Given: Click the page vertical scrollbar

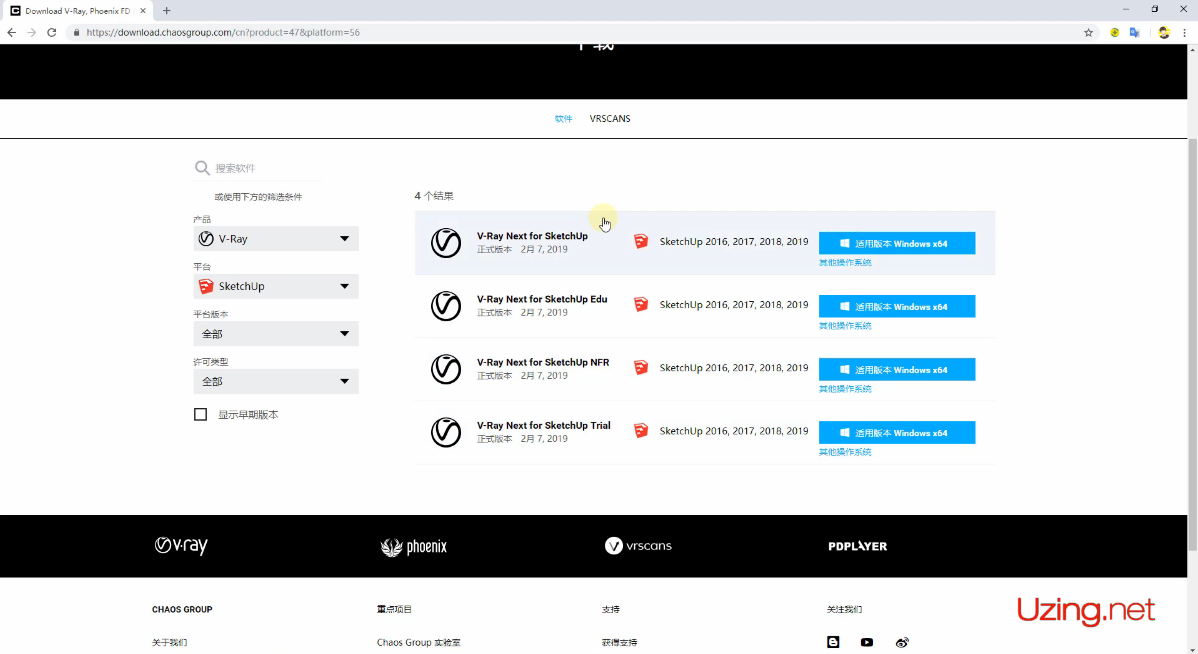Looking at the screenshot, I should pos(1192,344).
